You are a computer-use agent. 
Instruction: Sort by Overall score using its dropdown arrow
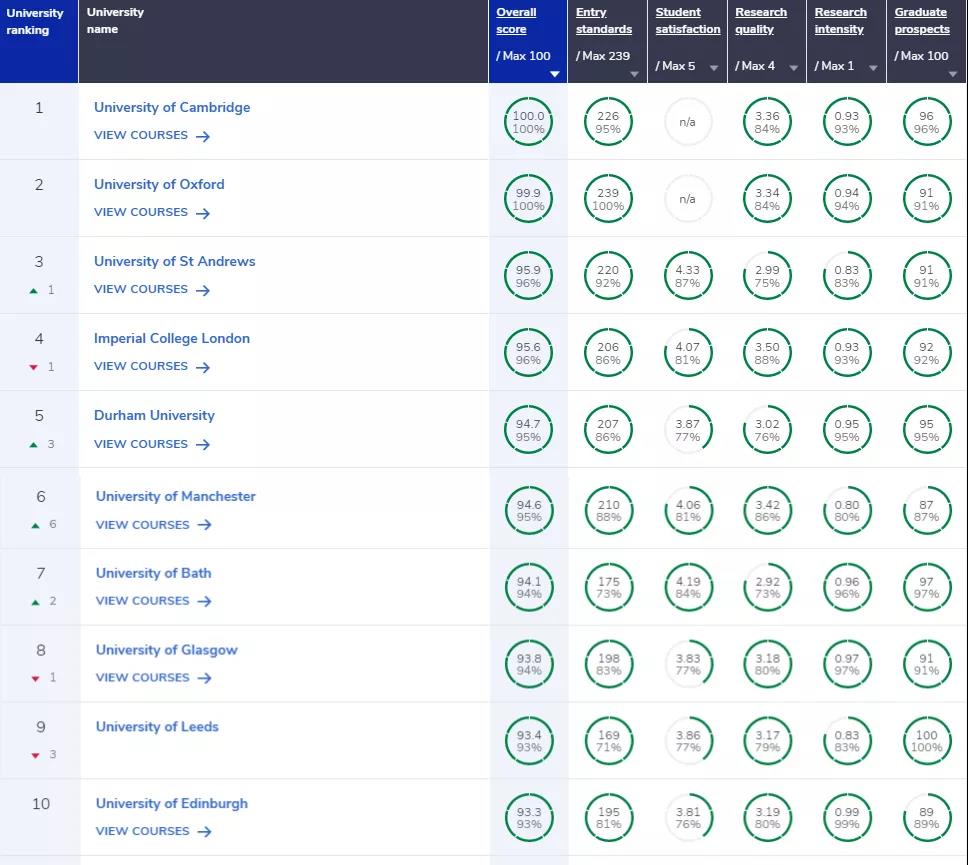point(555,74)
